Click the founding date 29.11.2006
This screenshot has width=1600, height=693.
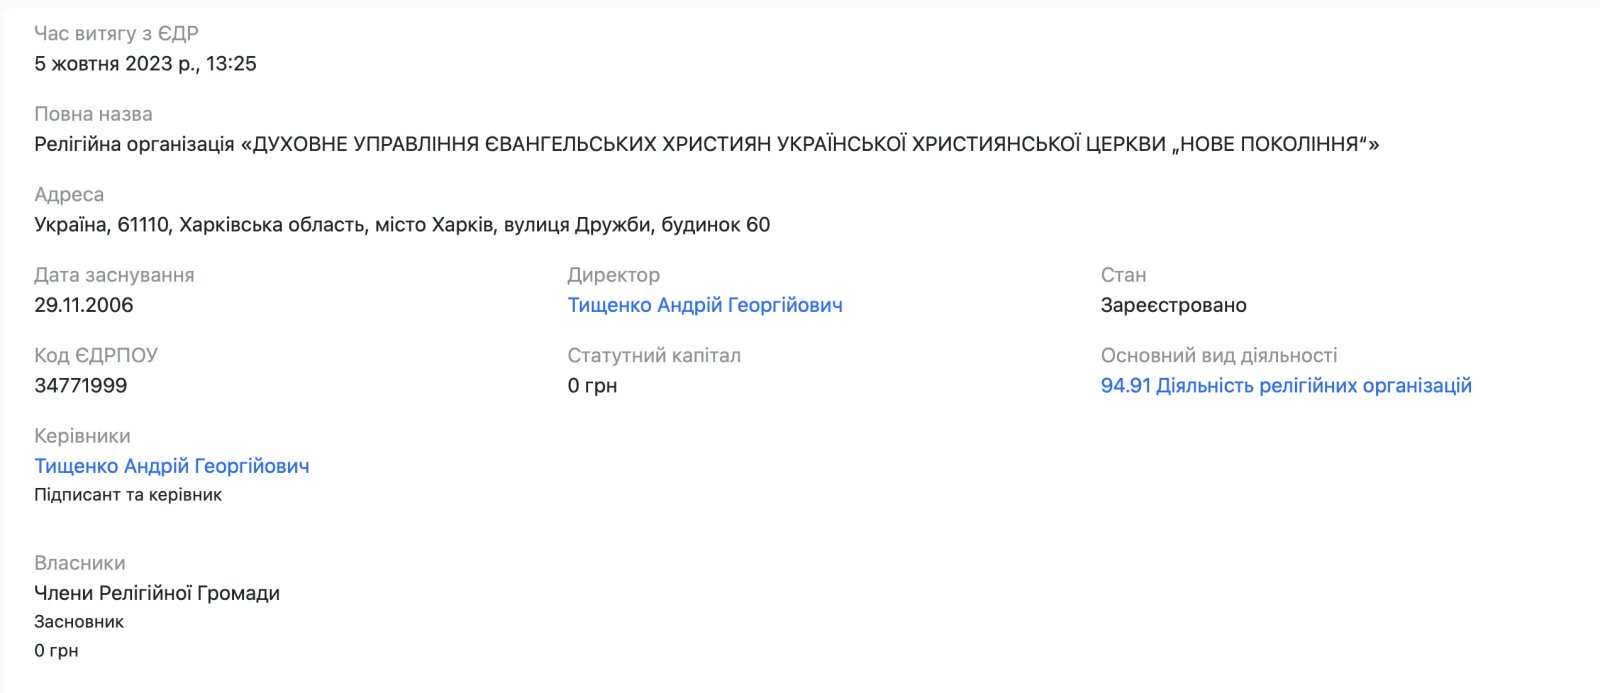click(84, 305)
